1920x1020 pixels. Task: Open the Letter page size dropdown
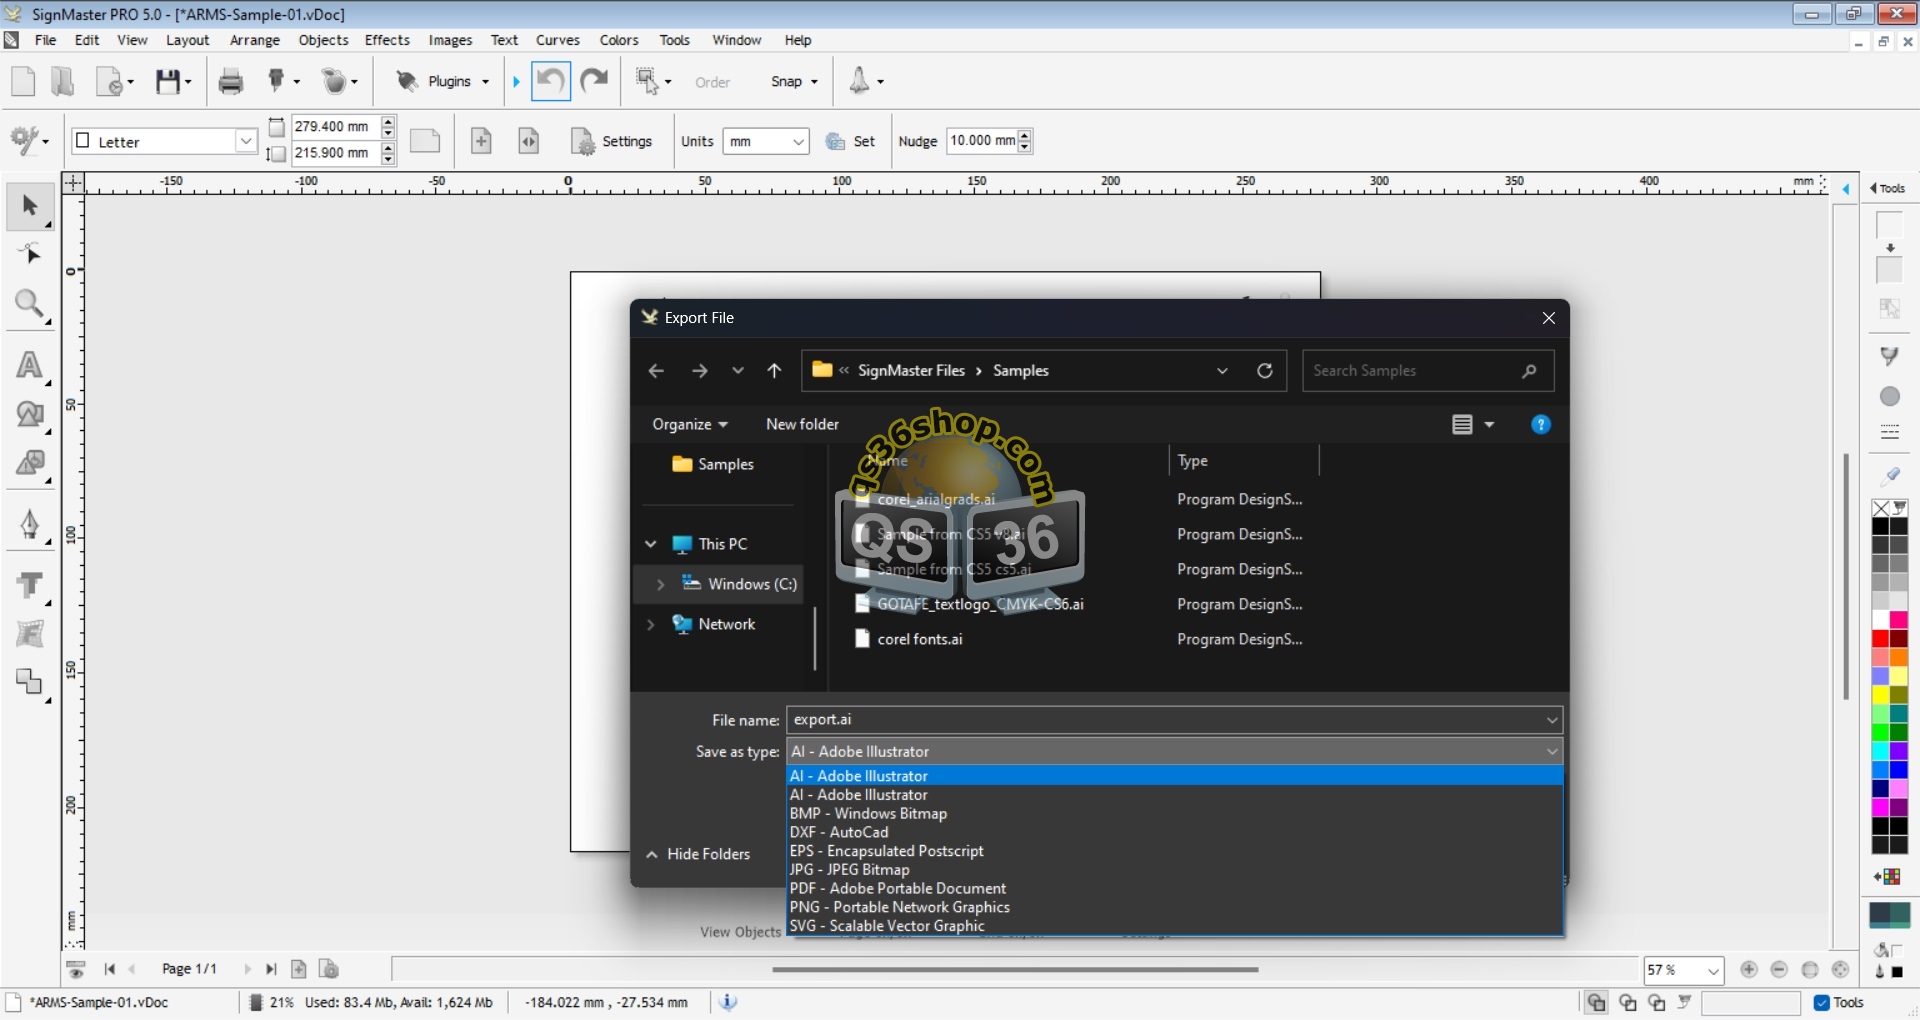click(x=246, y=142)
